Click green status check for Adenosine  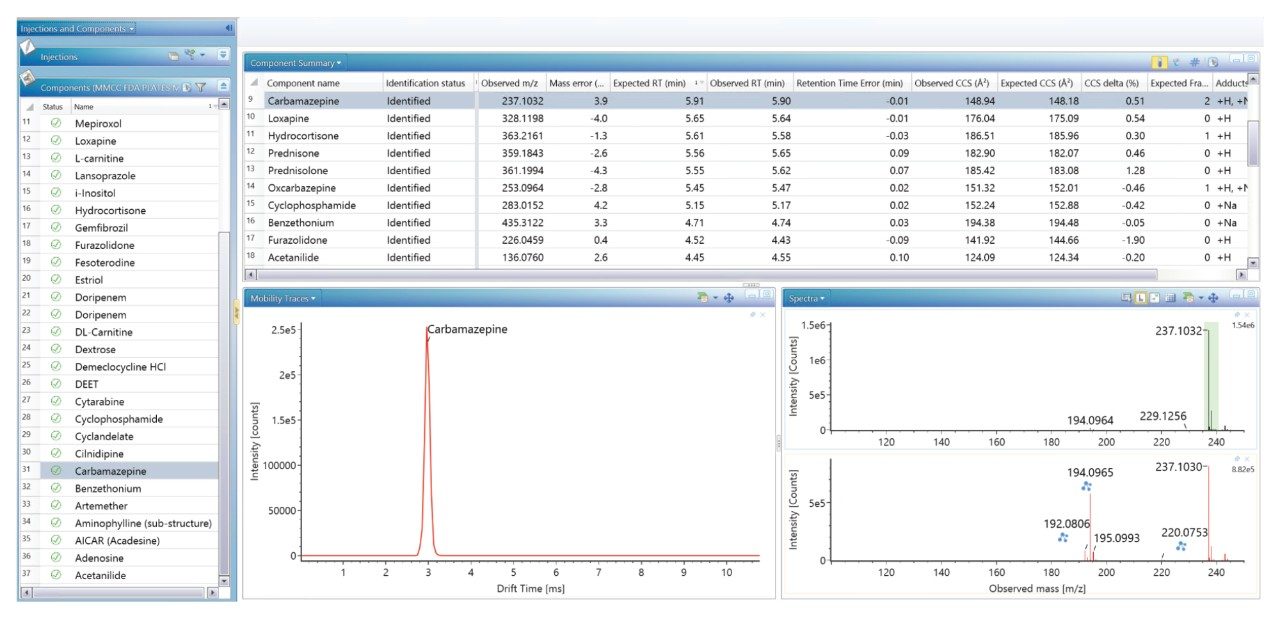(x=55, y=557)
